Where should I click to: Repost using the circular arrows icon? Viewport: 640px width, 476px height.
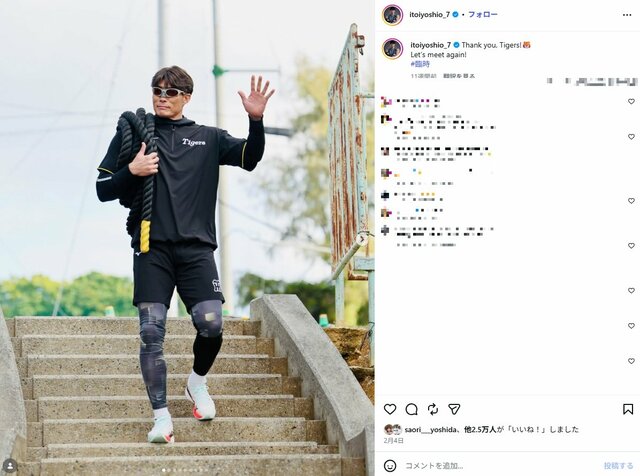tap(433, 409)
